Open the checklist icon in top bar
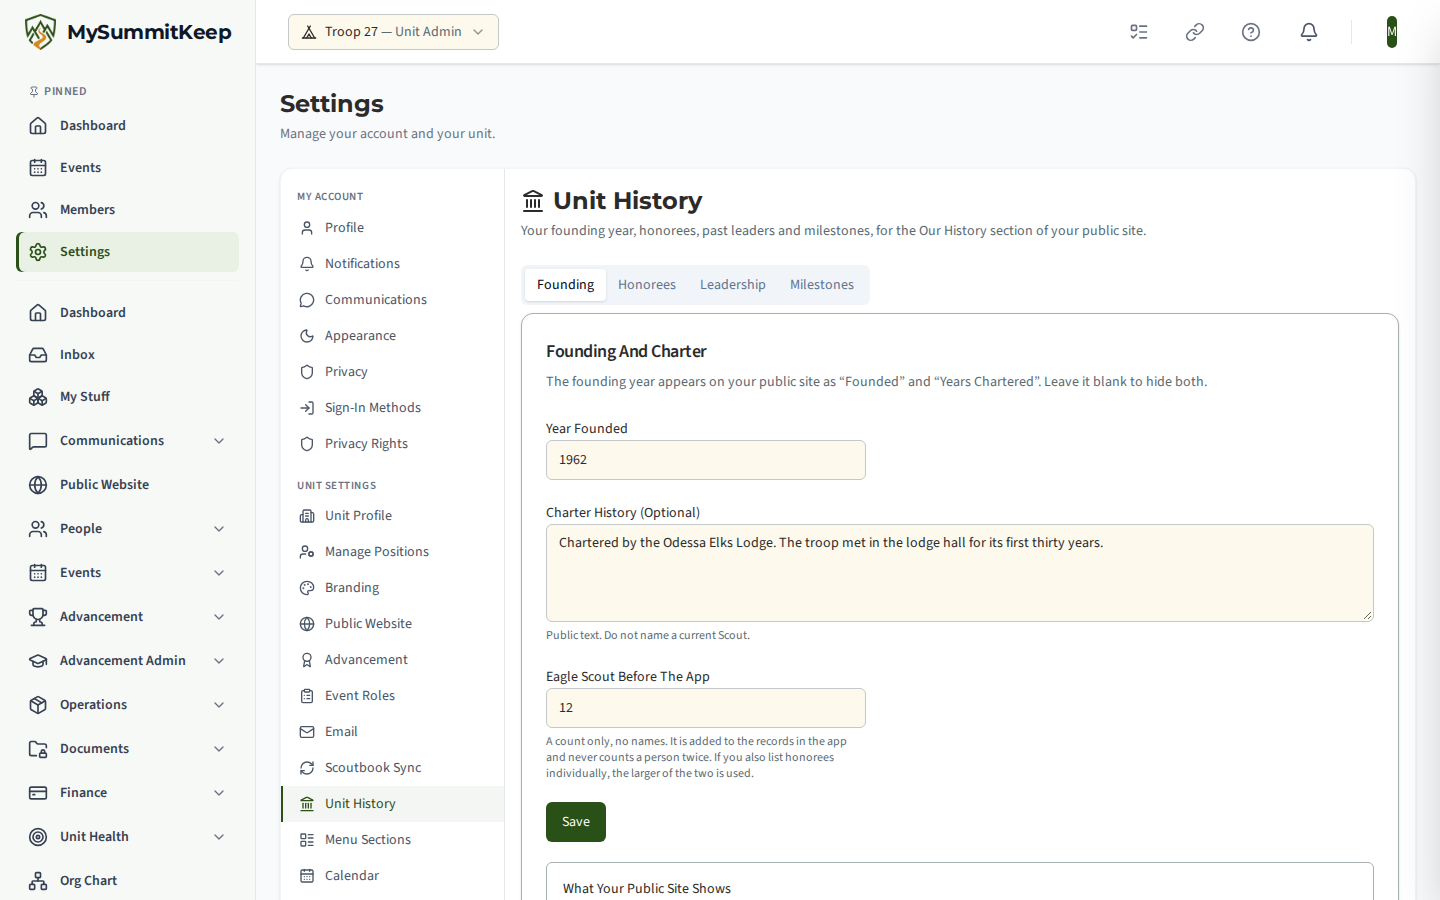Image resolution: width=1440 pixels, height=900 pixels. 1139,32
